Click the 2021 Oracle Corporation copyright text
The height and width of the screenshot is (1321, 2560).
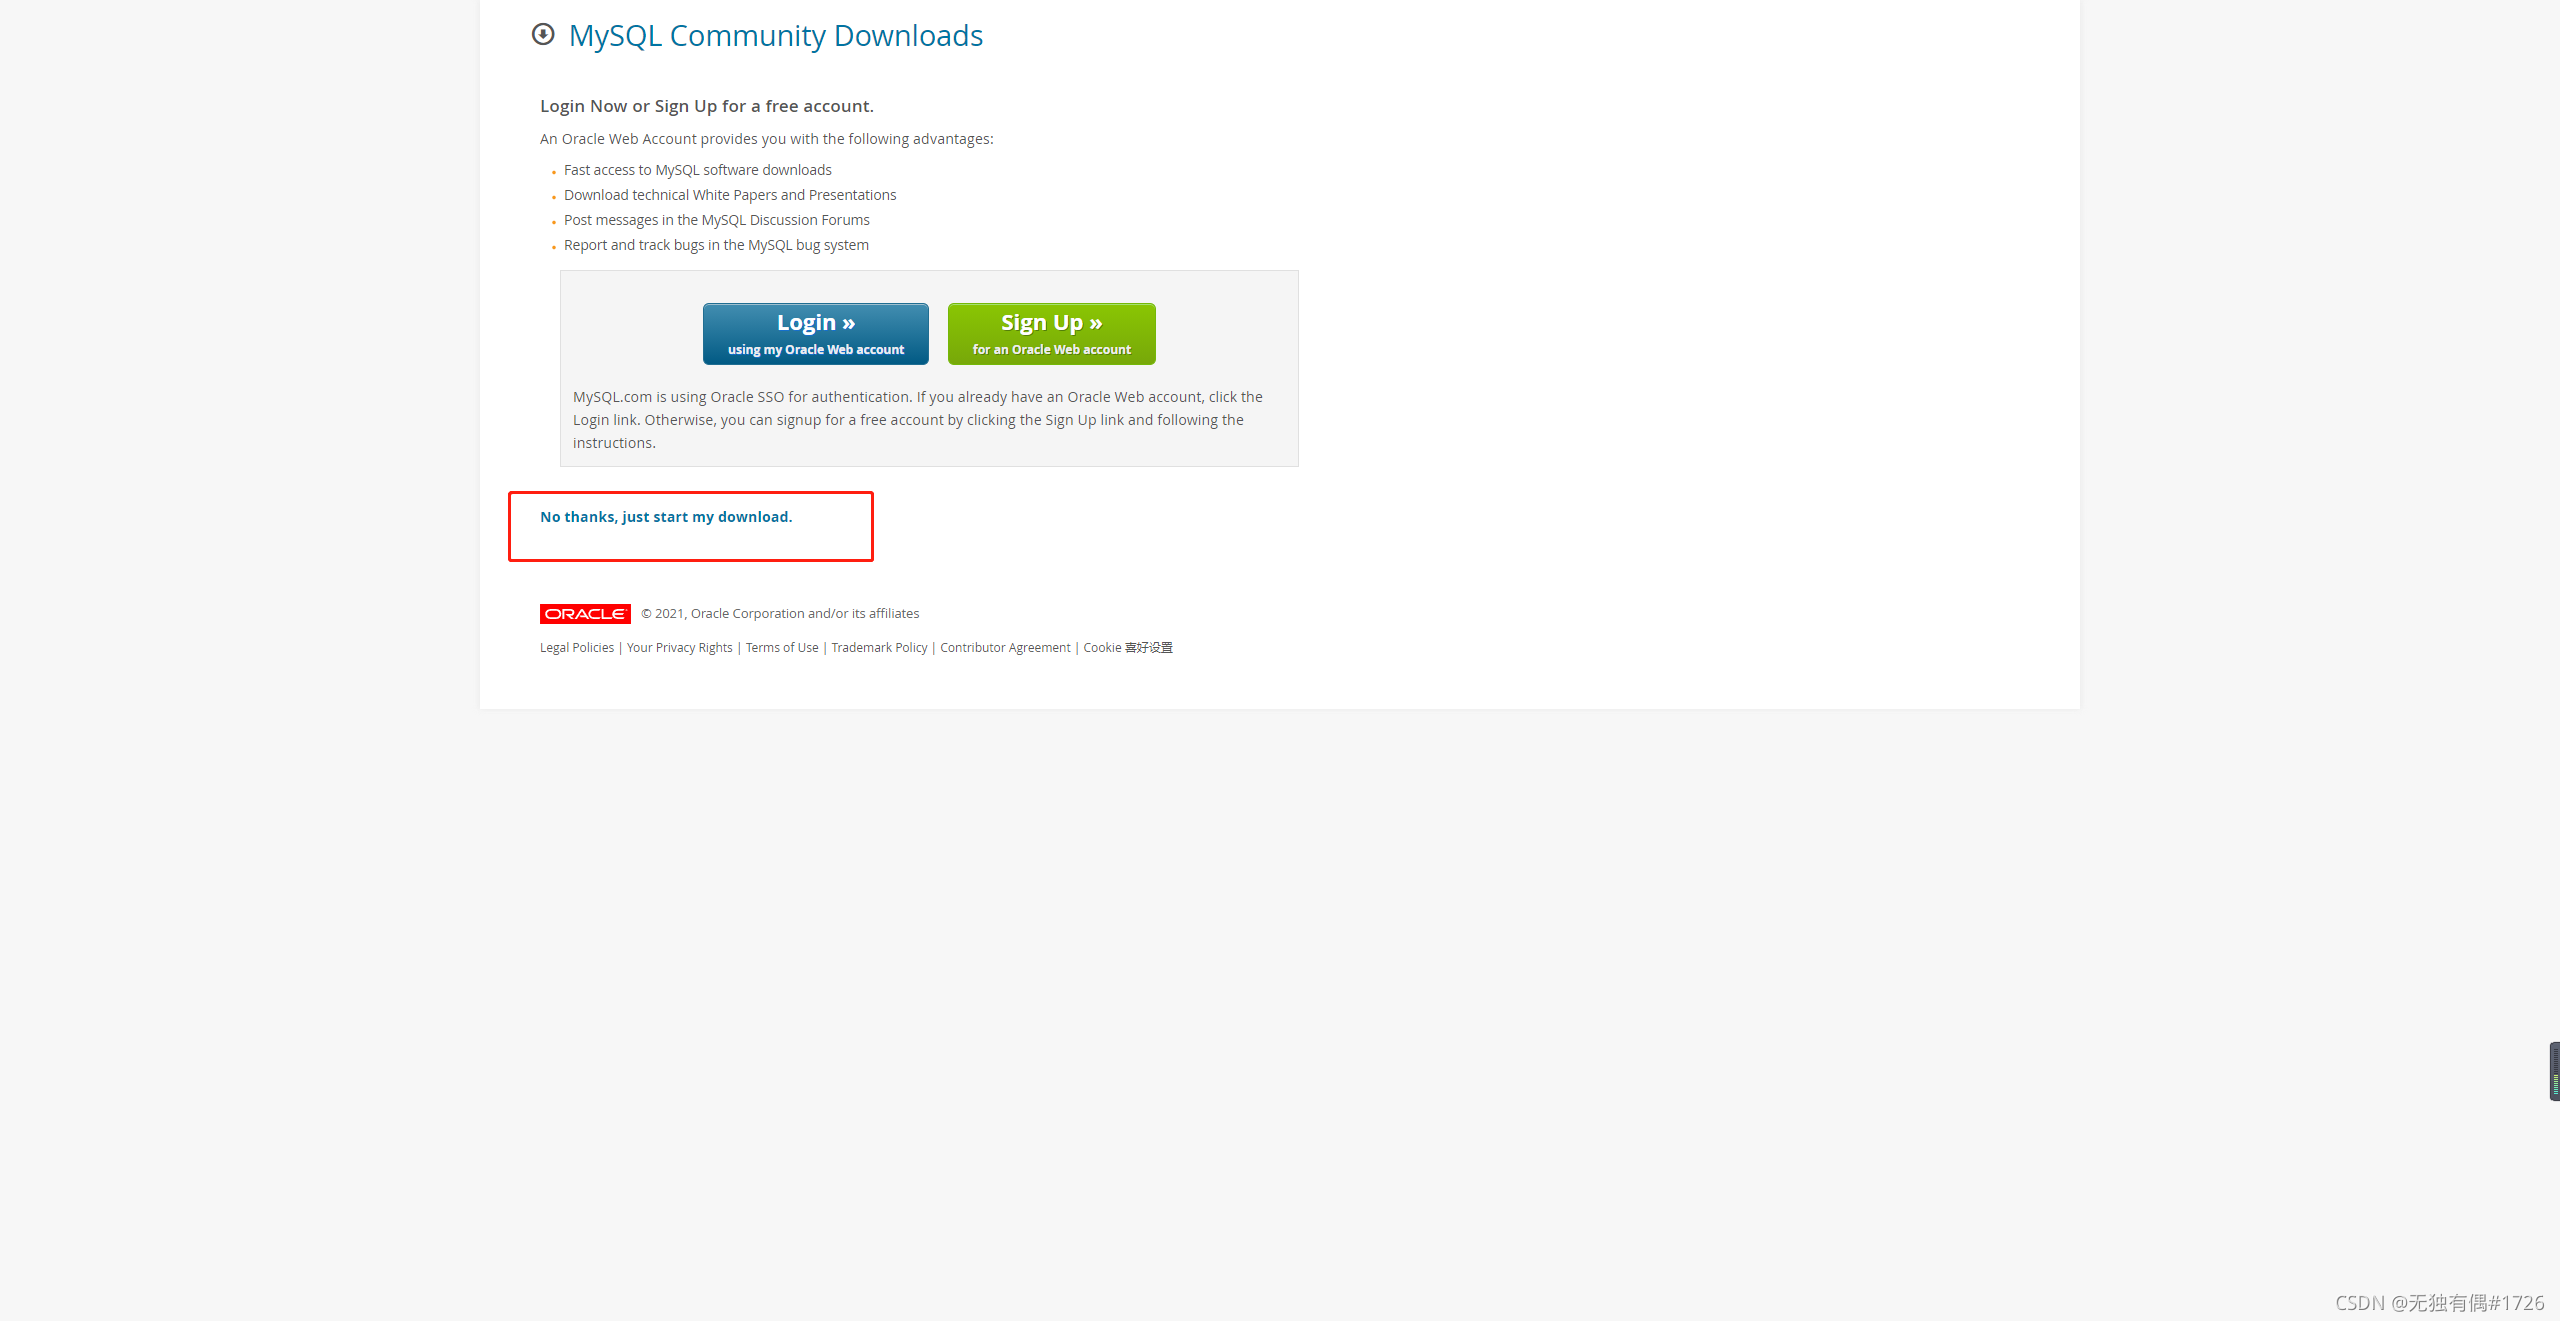click(x=780, y=614)
